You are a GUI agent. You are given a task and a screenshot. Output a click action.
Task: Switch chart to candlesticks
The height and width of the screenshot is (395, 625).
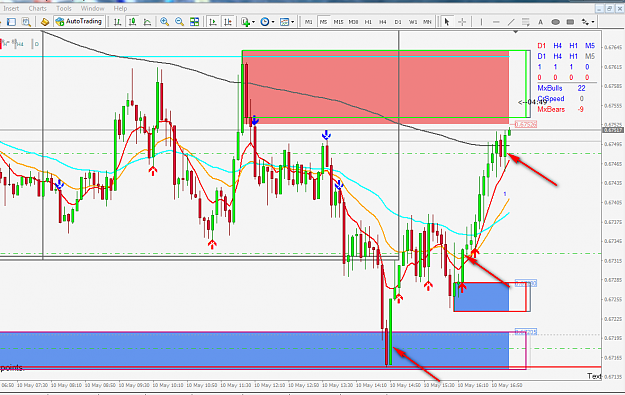click(x=132, y=22)
